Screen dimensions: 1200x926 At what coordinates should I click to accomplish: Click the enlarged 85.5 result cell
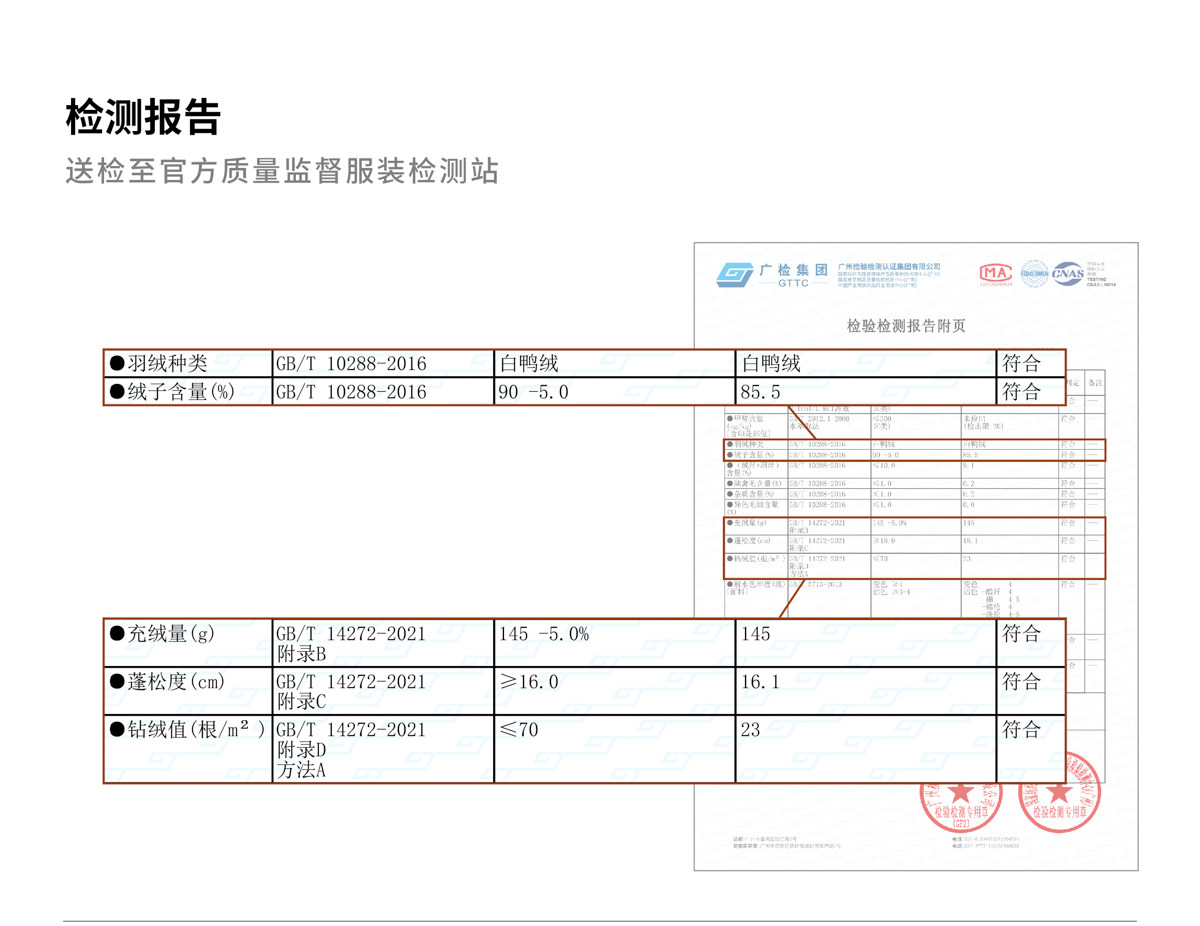pos(866,391)
